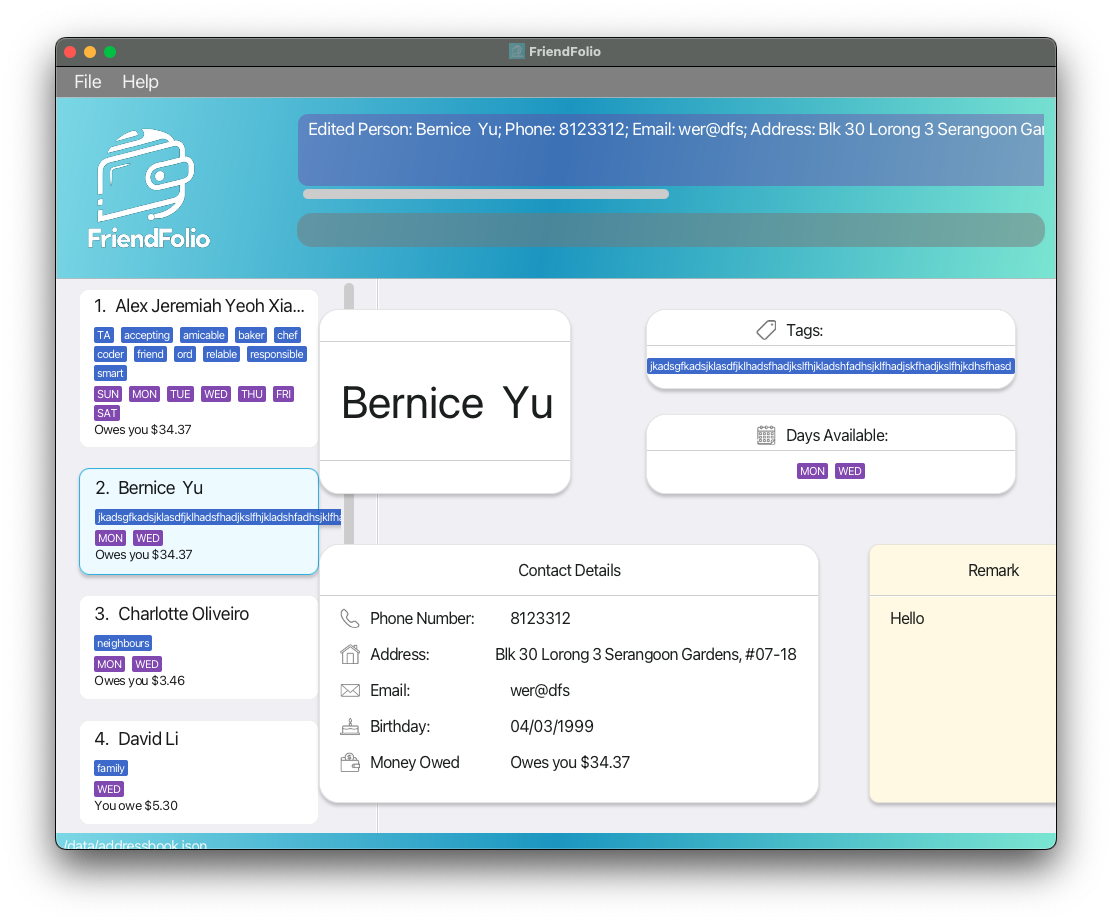Click the command input box

(671, 230)
